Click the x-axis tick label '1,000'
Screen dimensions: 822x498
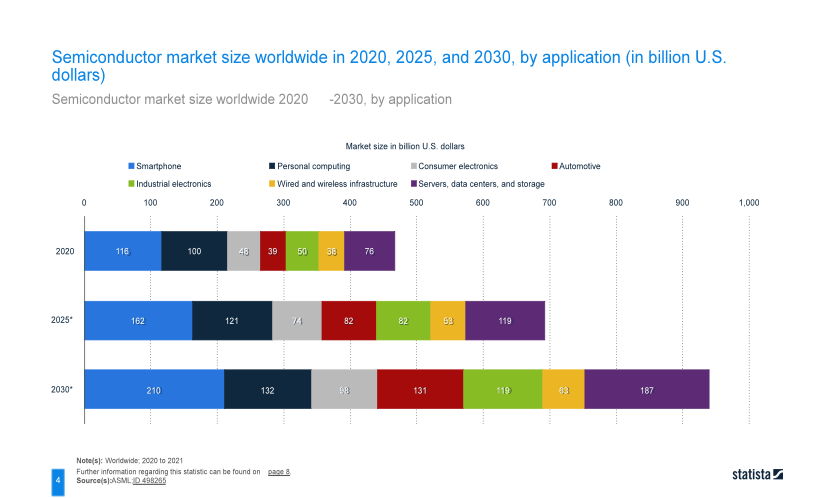[x=749, y=203]
